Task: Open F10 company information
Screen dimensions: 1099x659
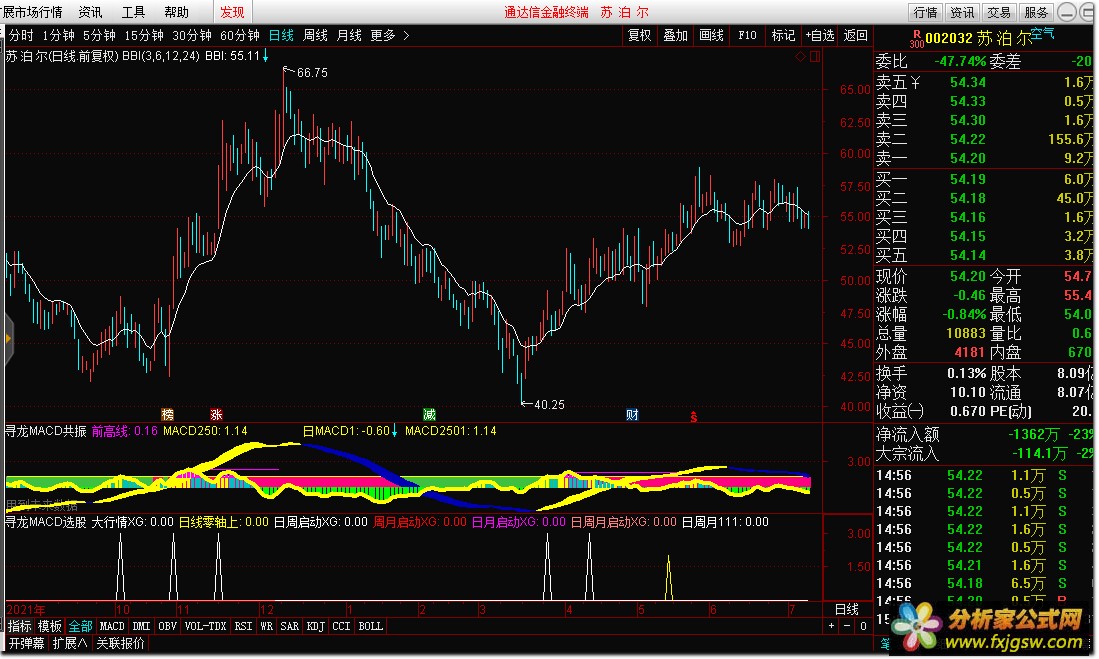Action: tap(747, 35)
